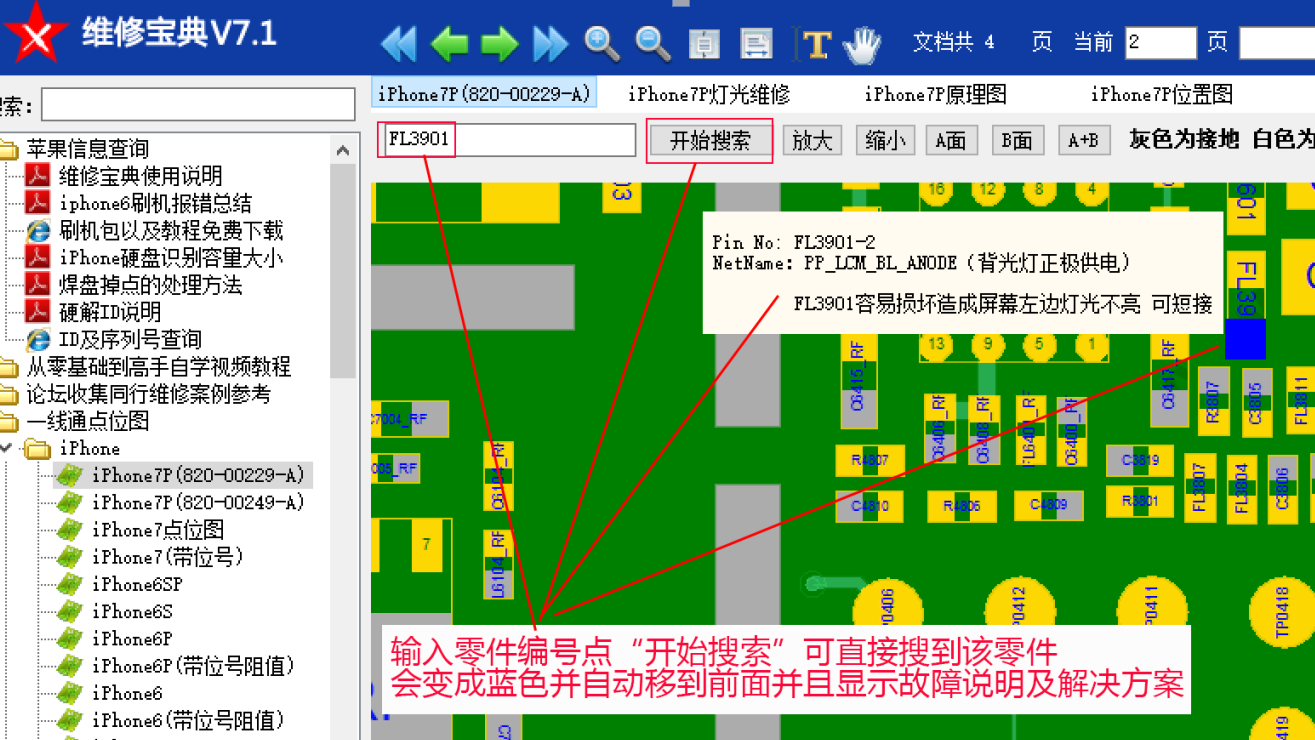Click the zoom-in magnifier icon
Viewport: 1315px width, 740px height.
[602, 43]
